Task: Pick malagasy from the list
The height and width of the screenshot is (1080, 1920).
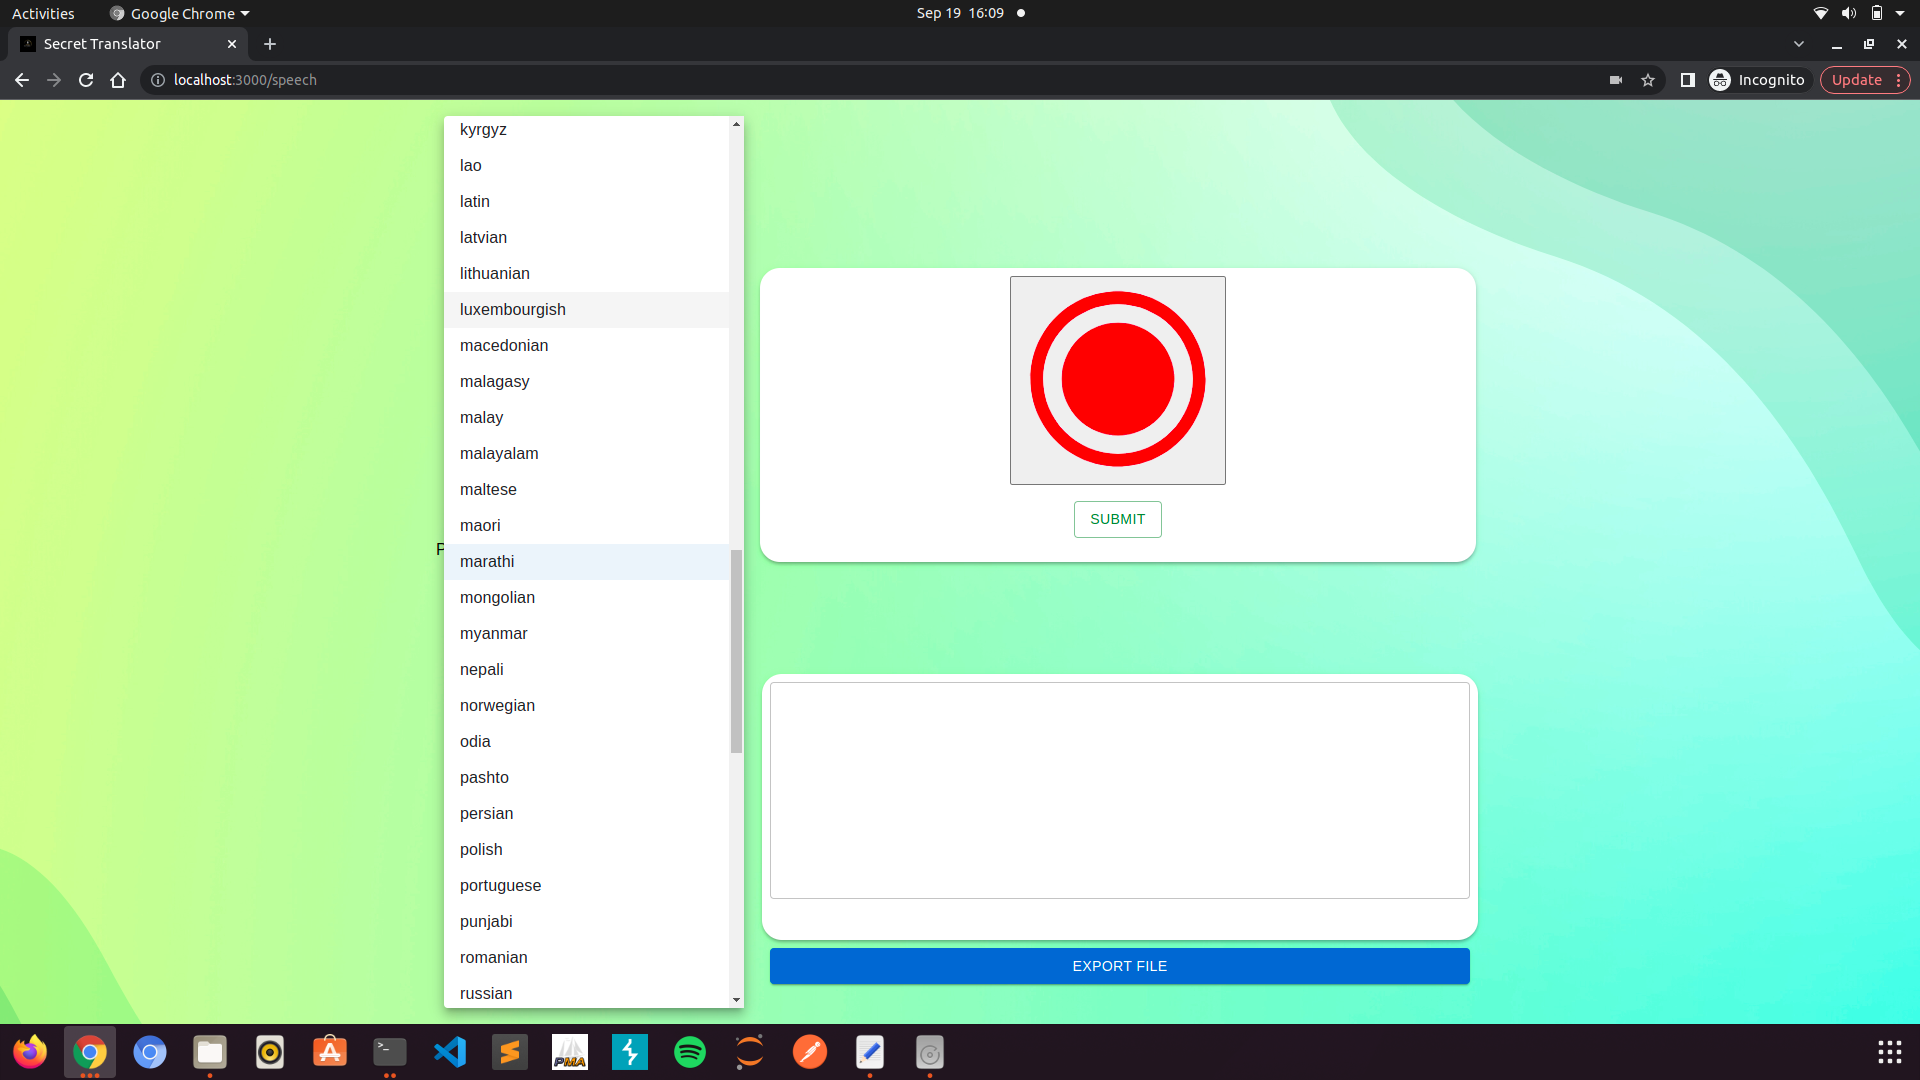Action: pyautogui.click(x=586, y=382)
